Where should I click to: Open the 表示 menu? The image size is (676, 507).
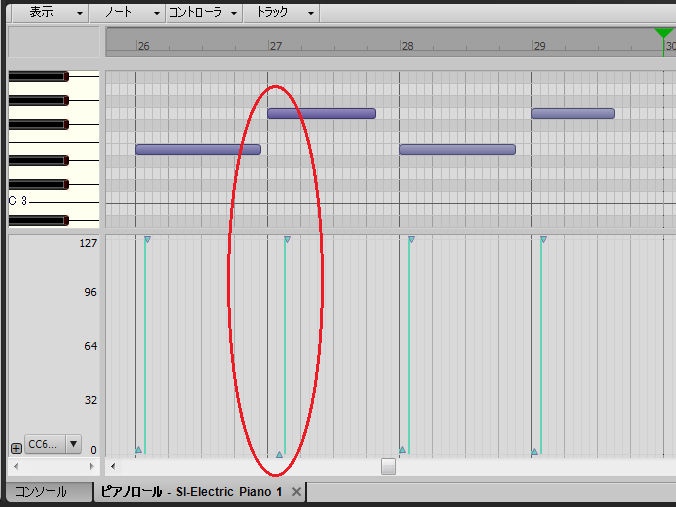pyautogui.click(x=49, y=13)
